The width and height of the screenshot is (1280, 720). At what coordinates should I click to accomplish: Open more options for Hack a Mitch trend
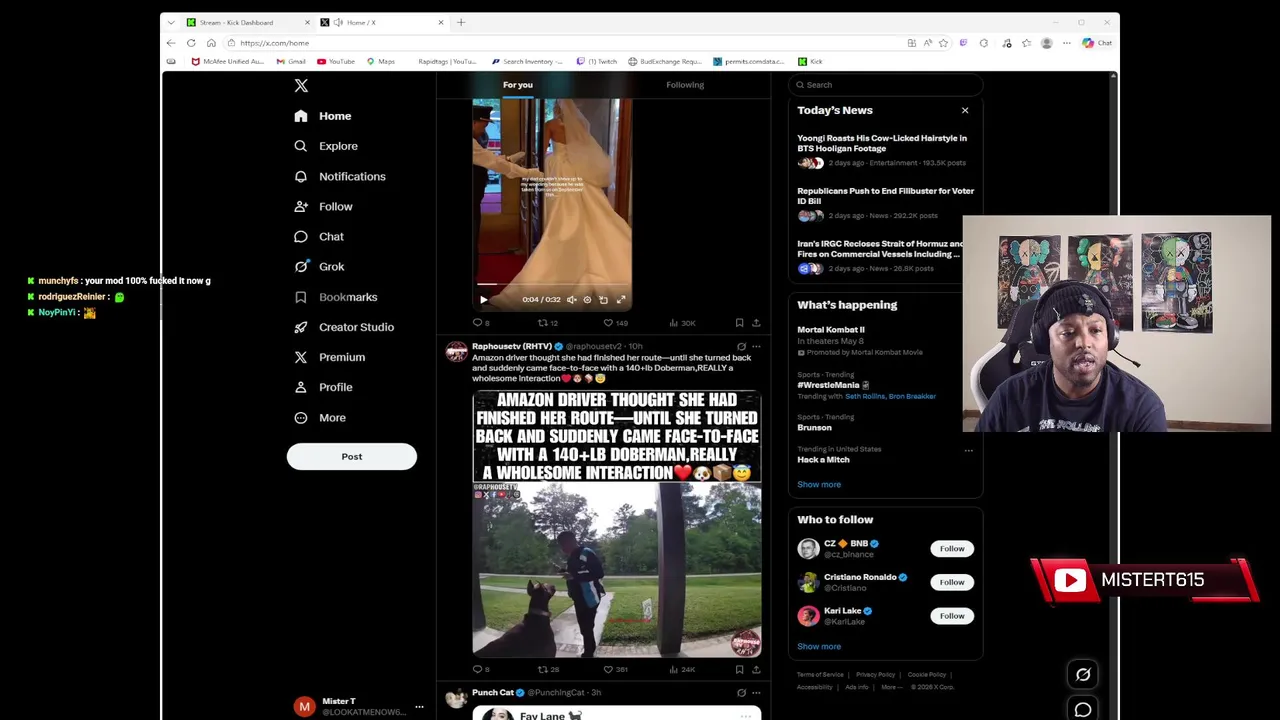[x=968, y=450]
